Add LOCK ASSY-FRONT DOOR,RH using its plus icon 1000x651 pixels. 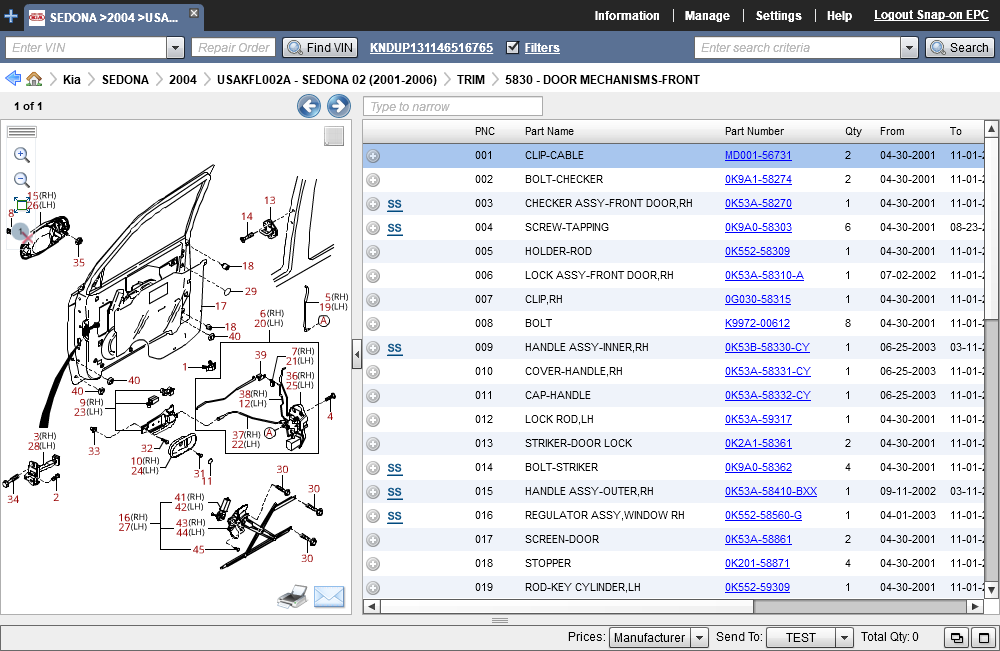pos(373,276)
